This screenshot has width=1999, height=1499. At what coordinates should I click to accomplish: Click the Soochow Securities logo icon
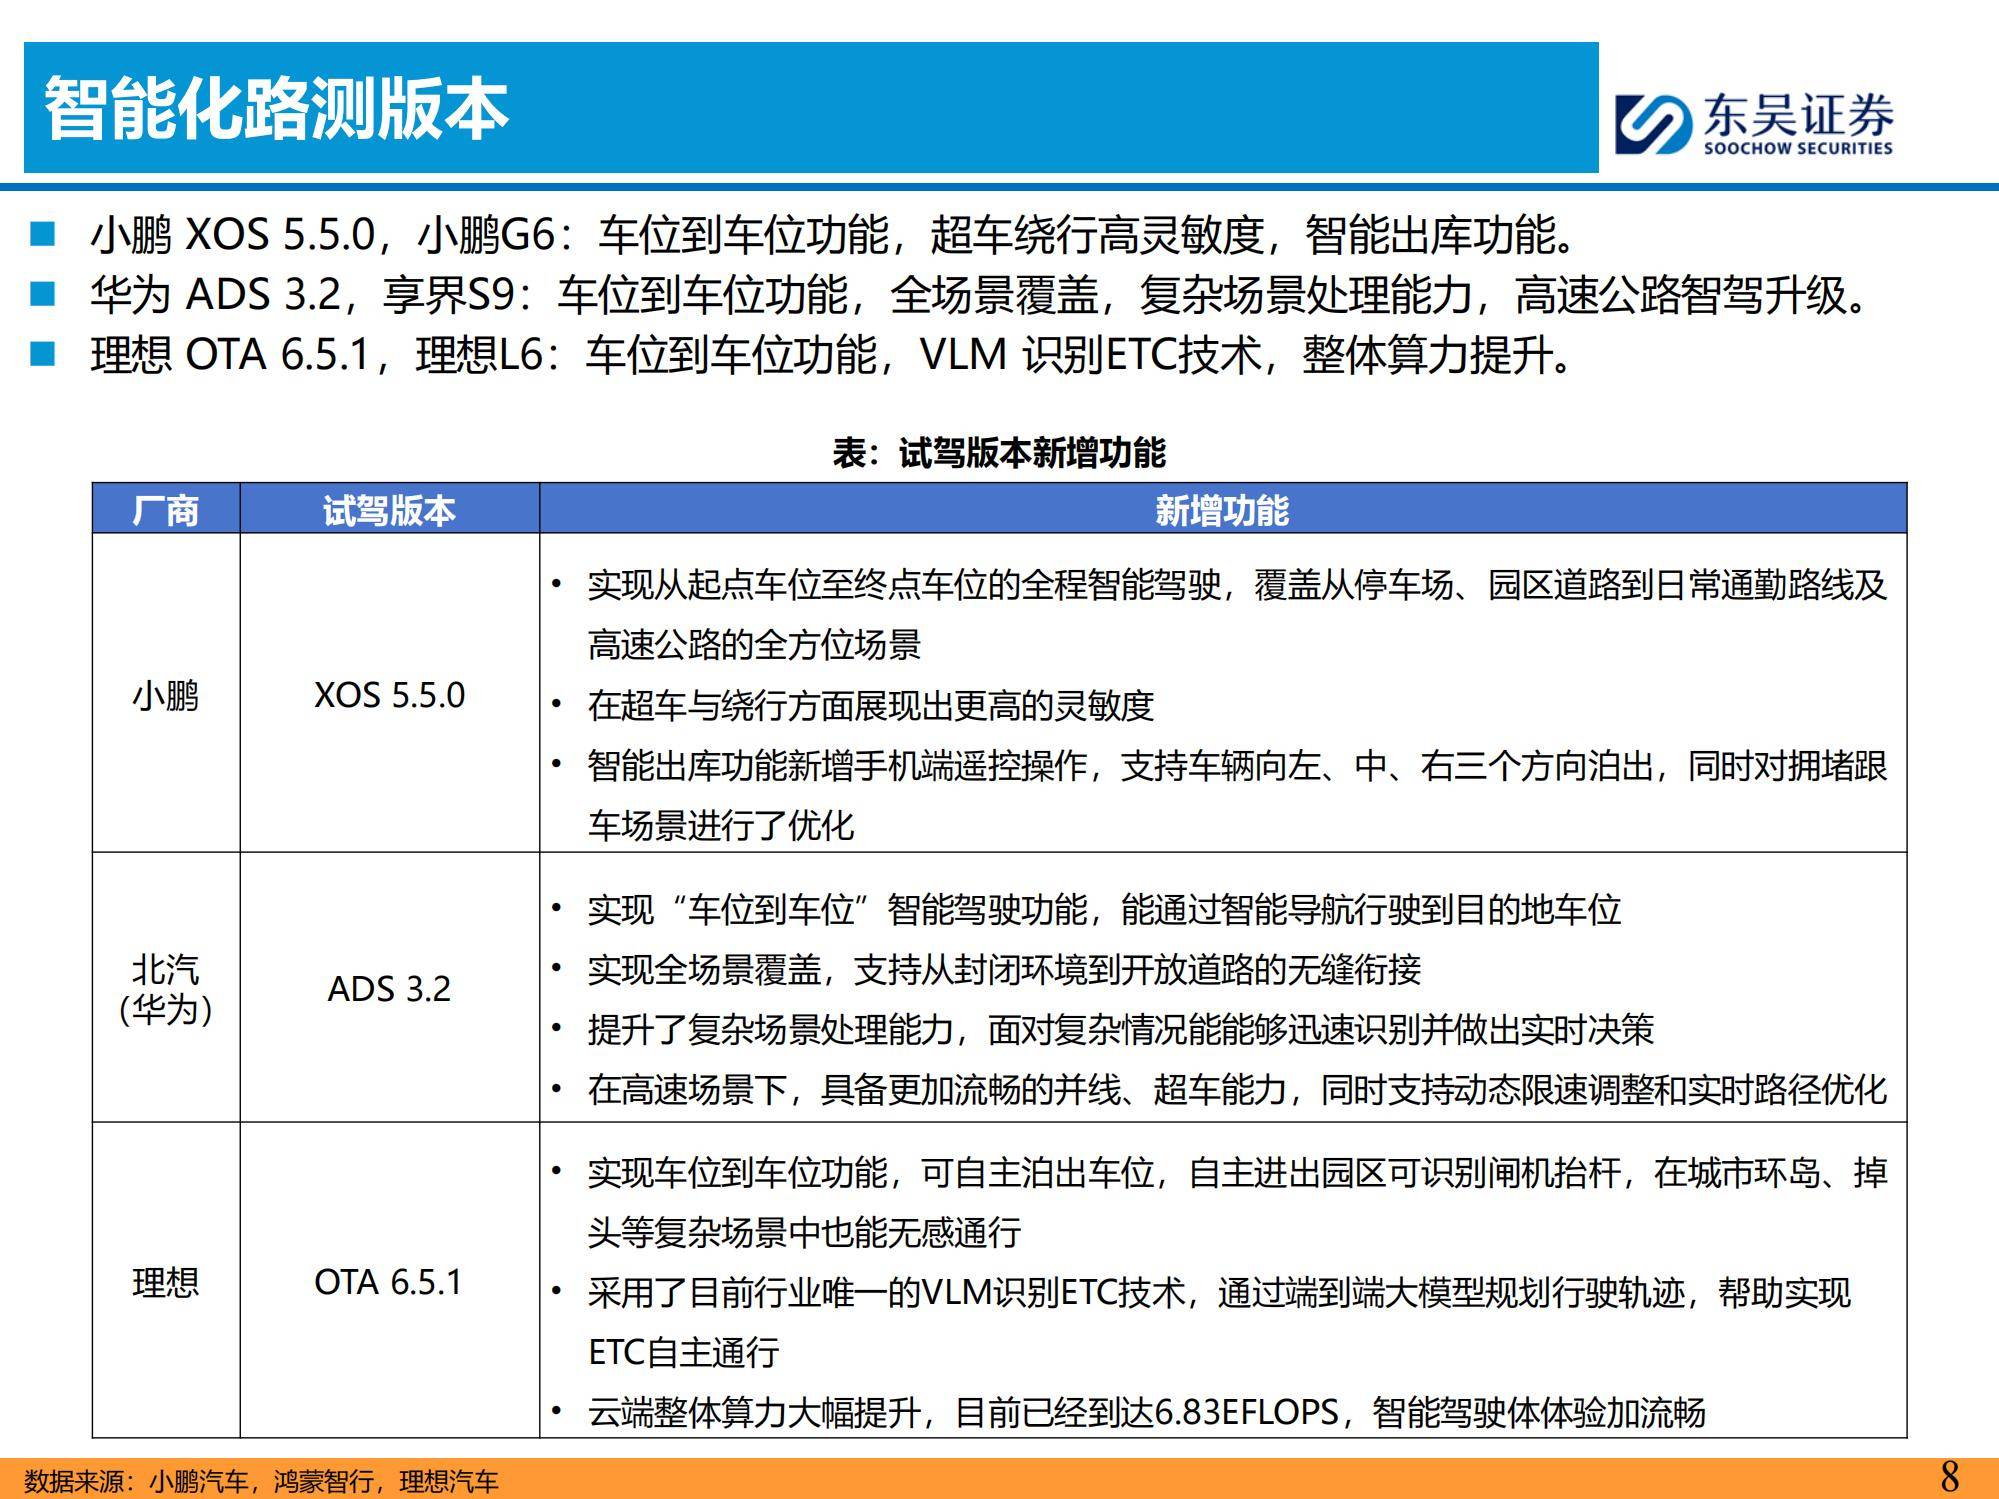[1654, 124]
